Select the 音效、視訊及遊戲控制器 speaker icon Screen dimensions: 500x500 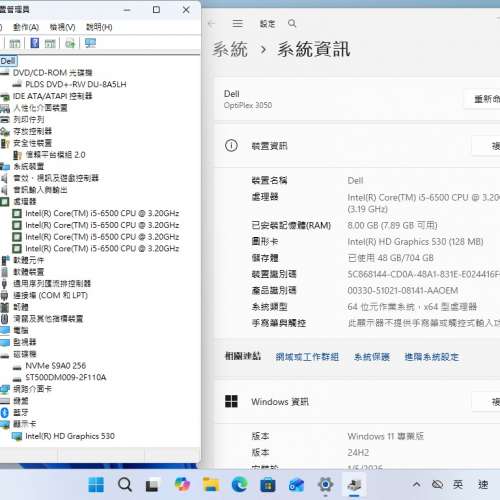click(x=5, y=178)
